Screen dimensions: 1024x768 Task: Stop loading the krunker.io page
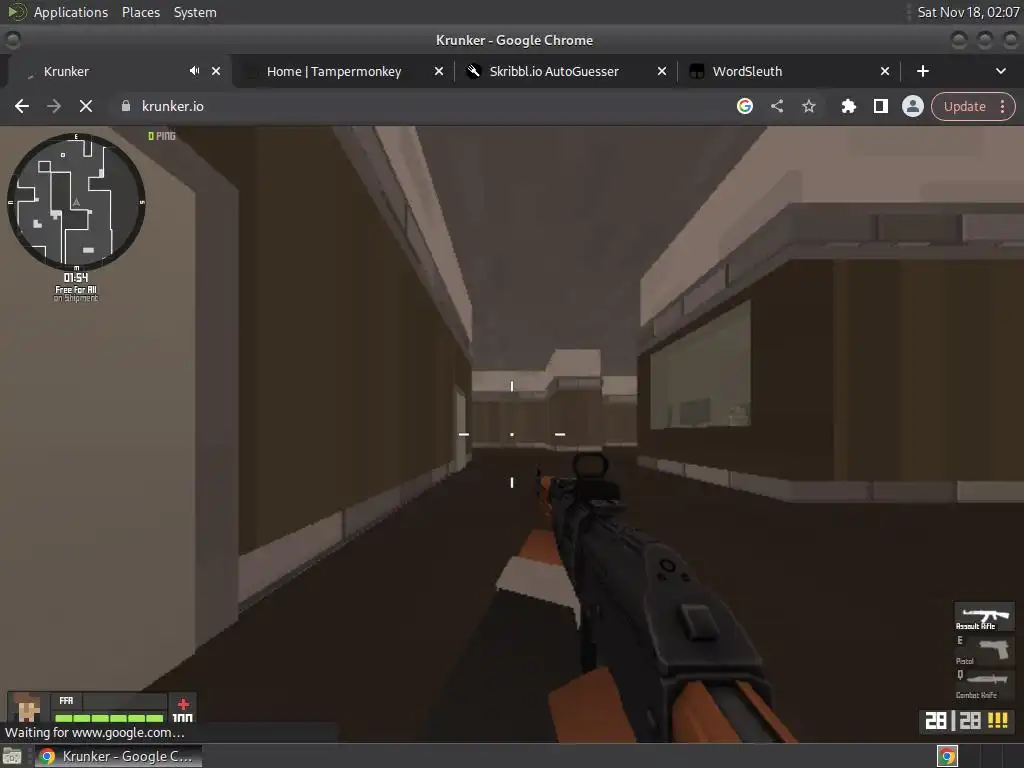pyautogui.click(x=86, y=106)
